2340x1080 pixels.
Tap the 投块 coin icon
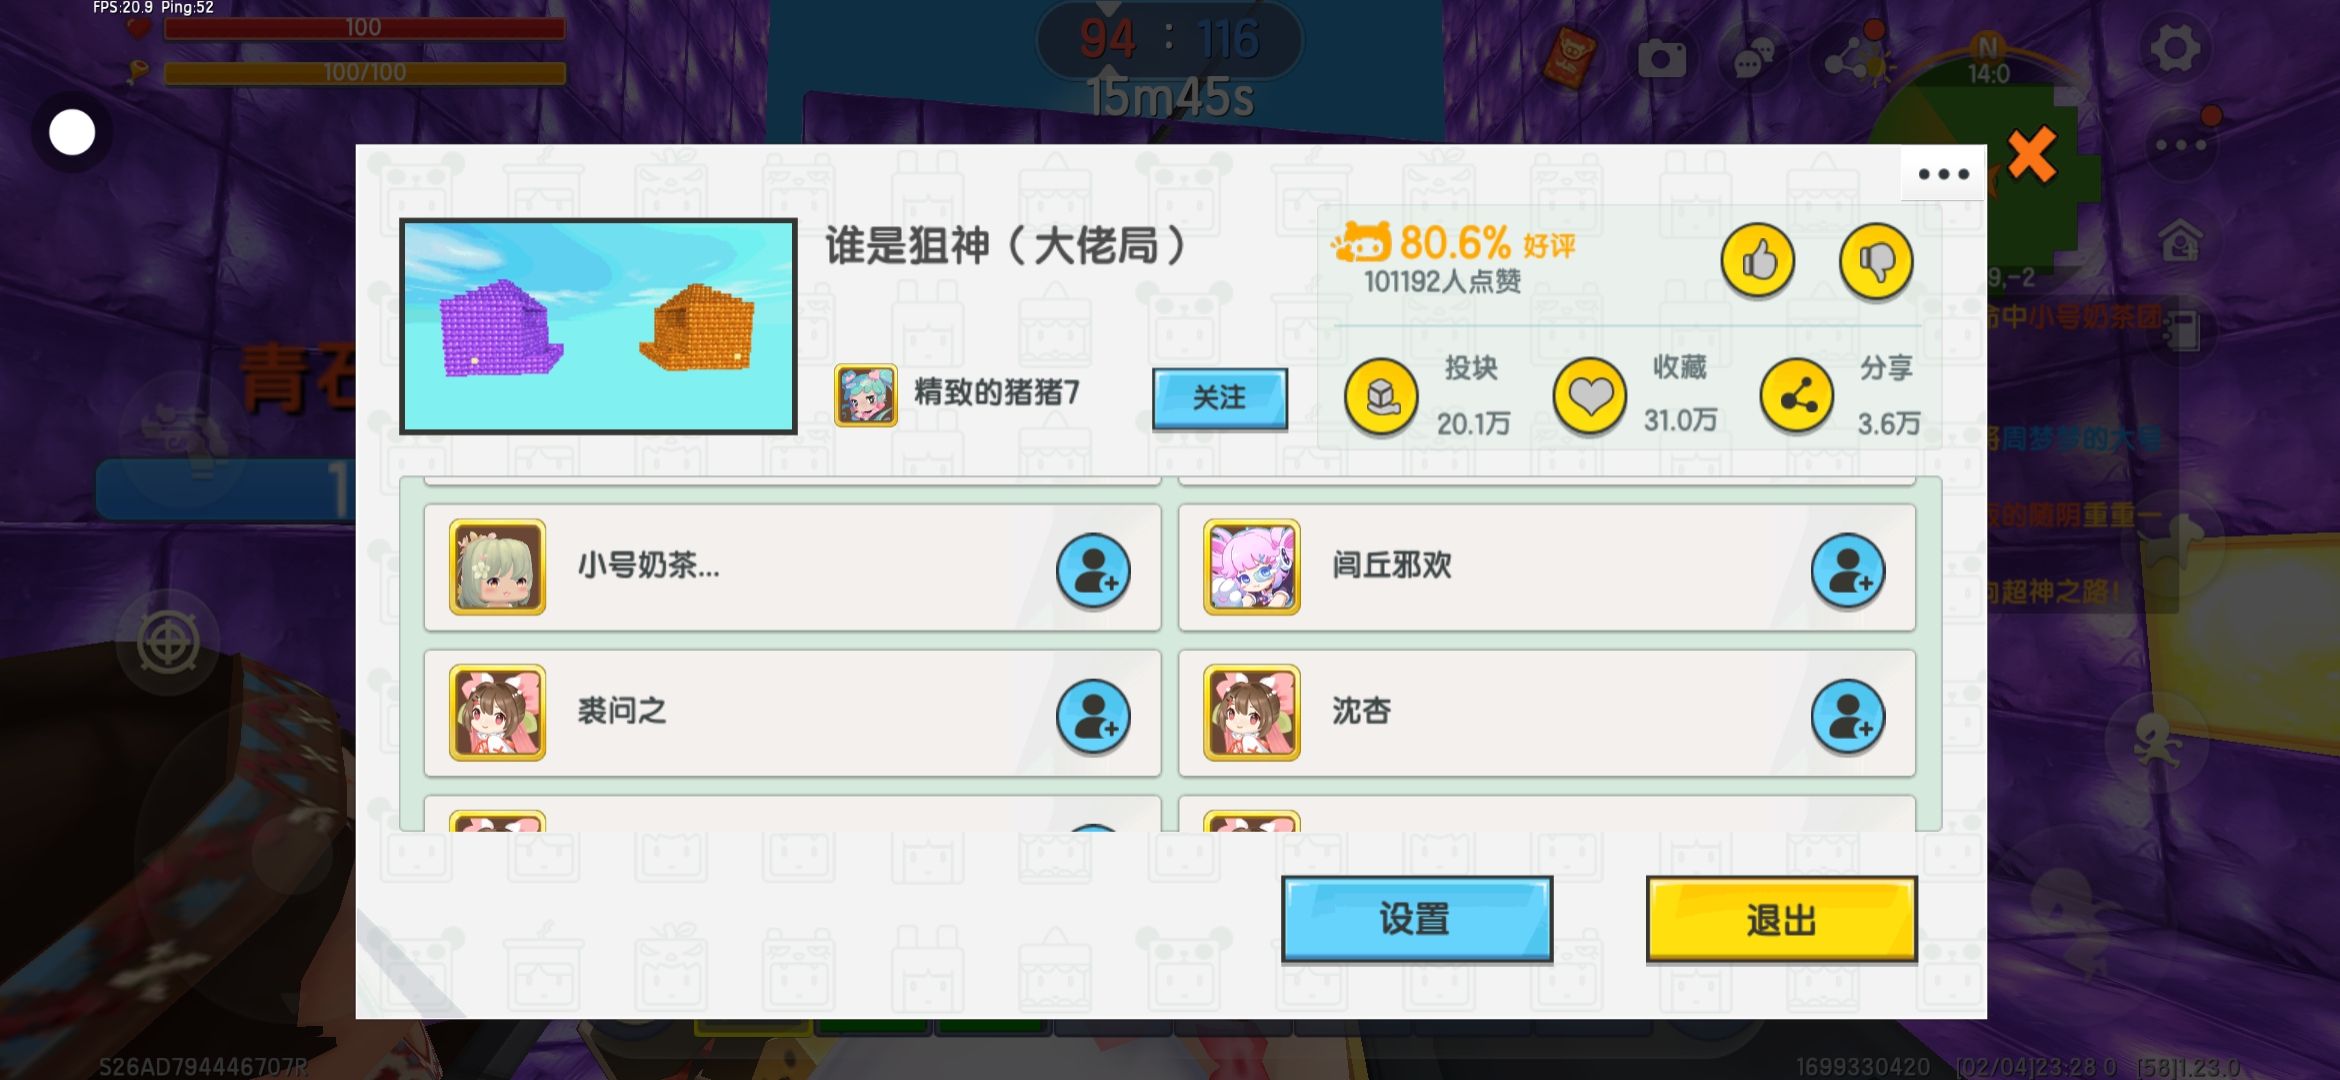[x=1381, y=397]
